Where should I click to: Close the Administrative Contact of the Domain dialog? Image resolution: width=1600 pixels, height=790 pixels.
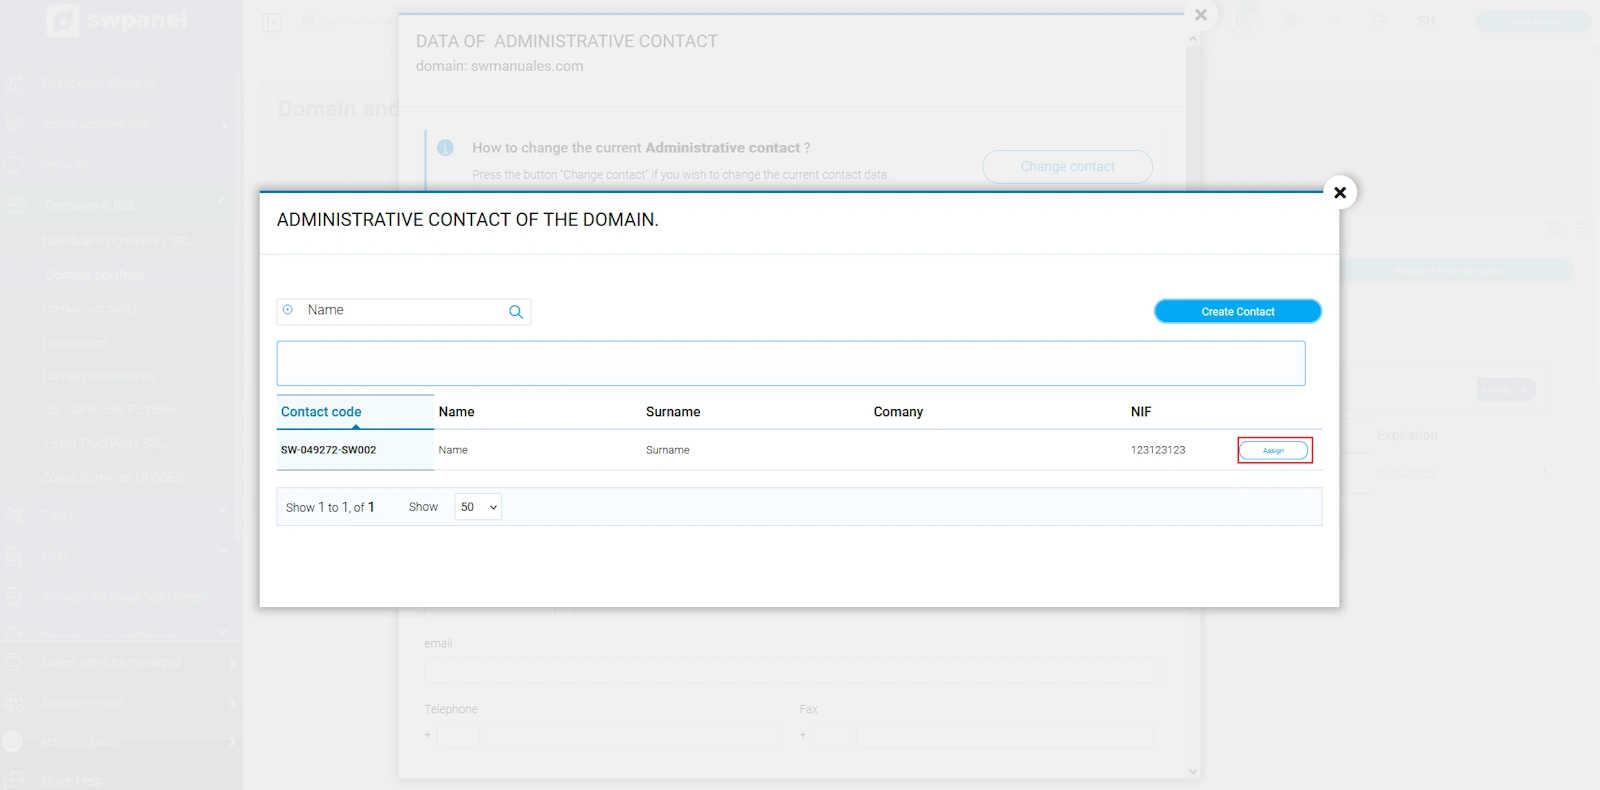(x=1340, y=192)
